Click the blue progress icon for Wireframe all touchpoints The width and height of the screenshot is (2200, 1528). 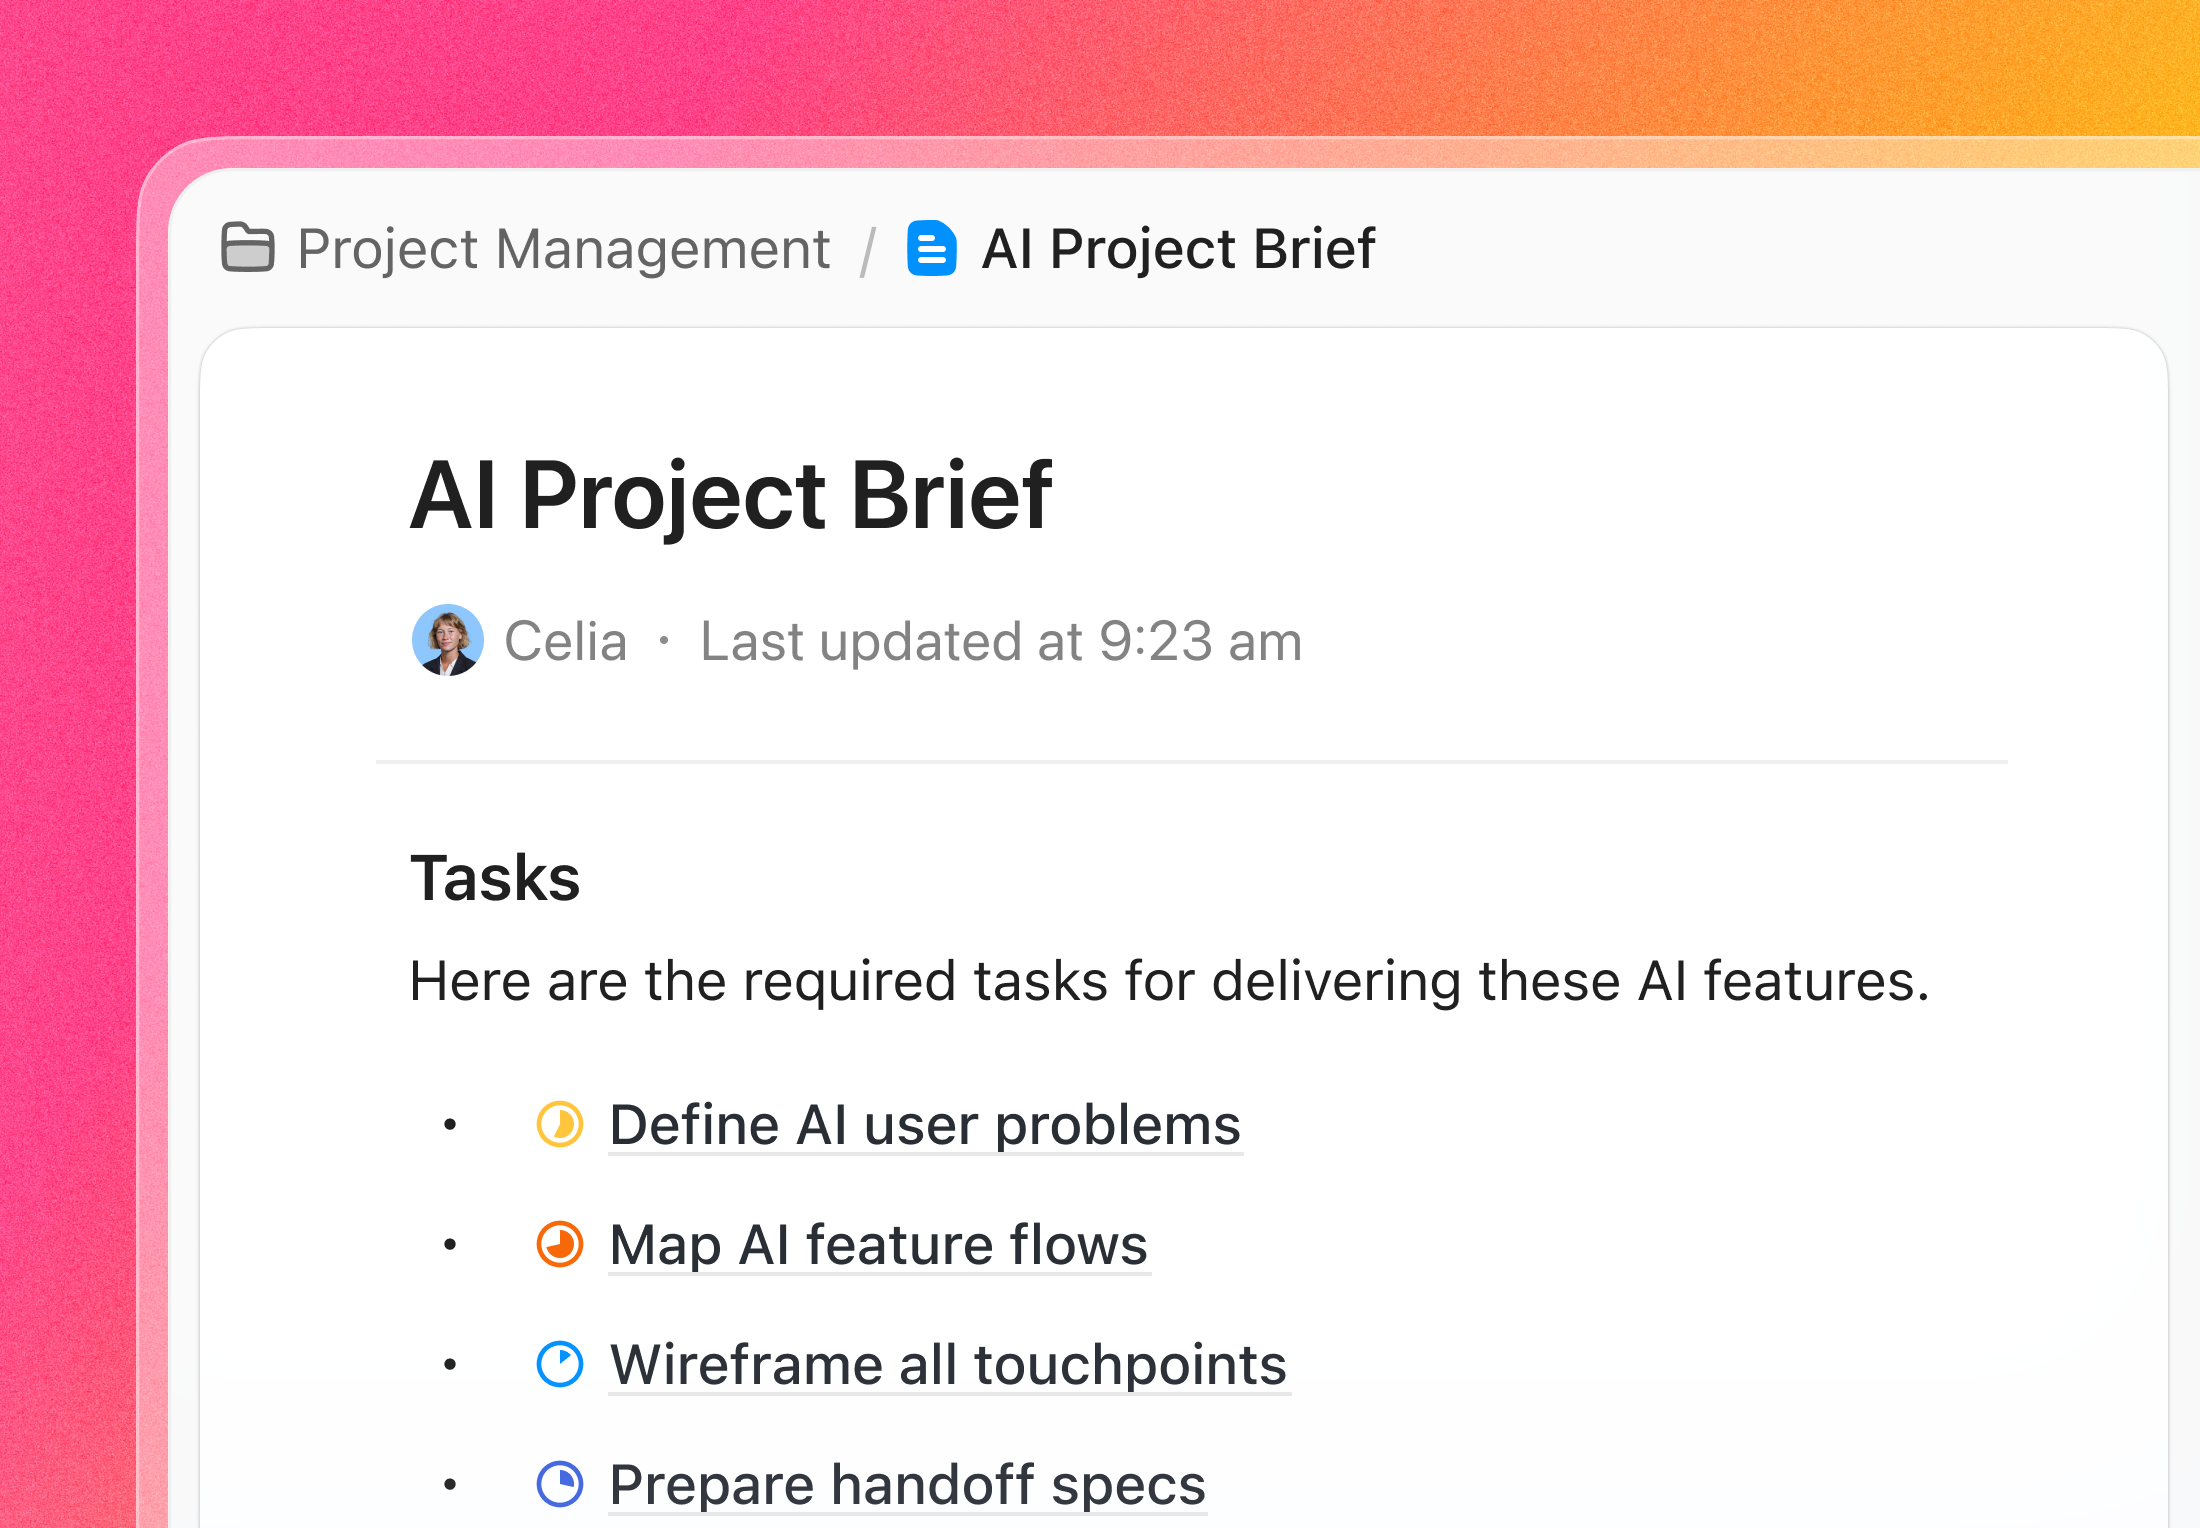click(561, 1365)
